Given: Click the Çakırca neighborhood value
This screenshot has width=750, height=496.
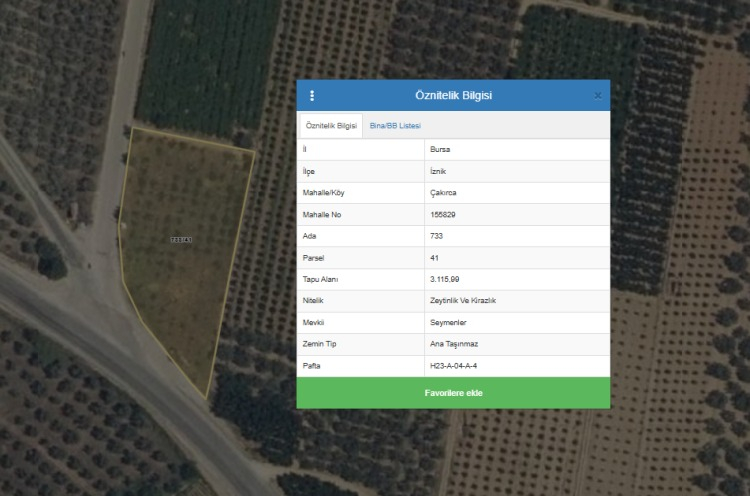Looking at the screenshot, I should click(x=443, y=192).
